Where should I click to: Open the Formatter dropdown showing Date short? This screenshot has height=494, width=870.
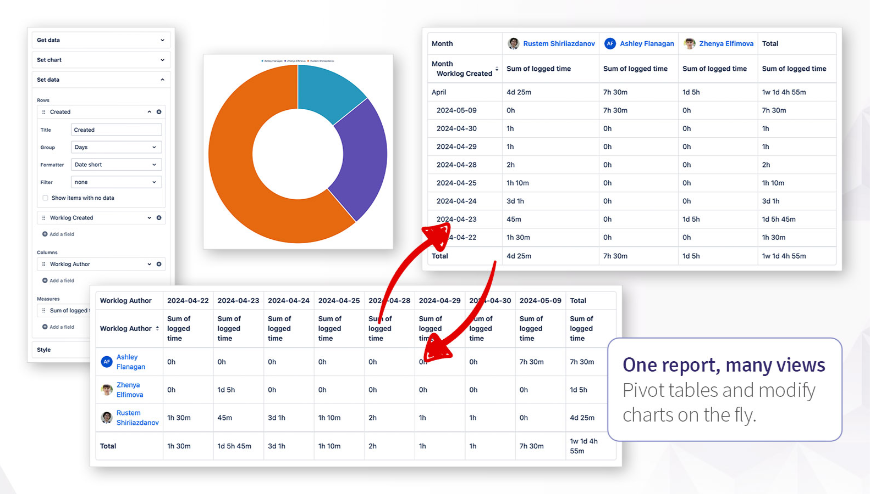click(117, 165)
